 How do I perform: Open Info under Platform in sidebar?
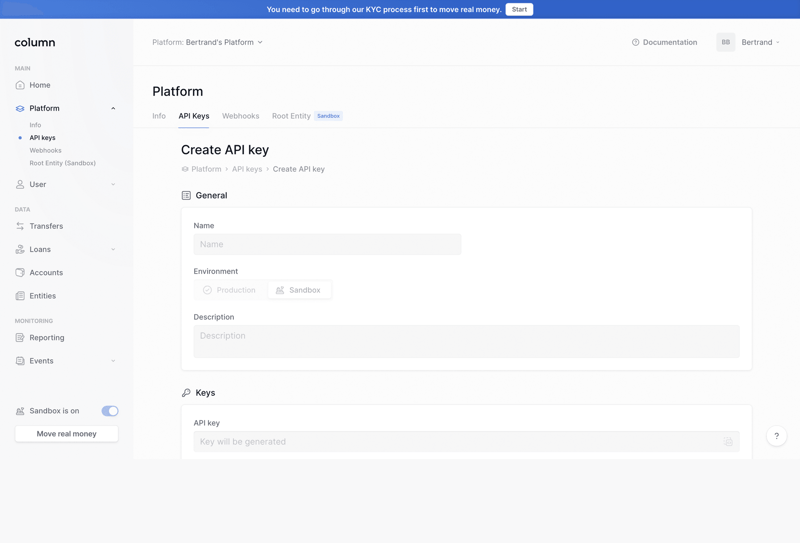[x=35, y=125]
